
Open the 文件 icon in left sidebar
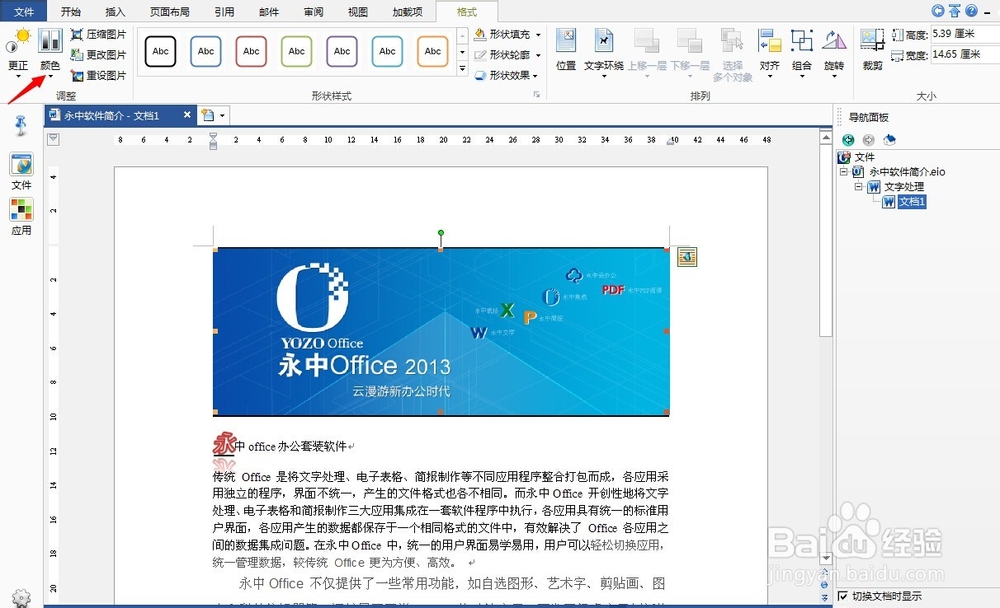[21, 171]
